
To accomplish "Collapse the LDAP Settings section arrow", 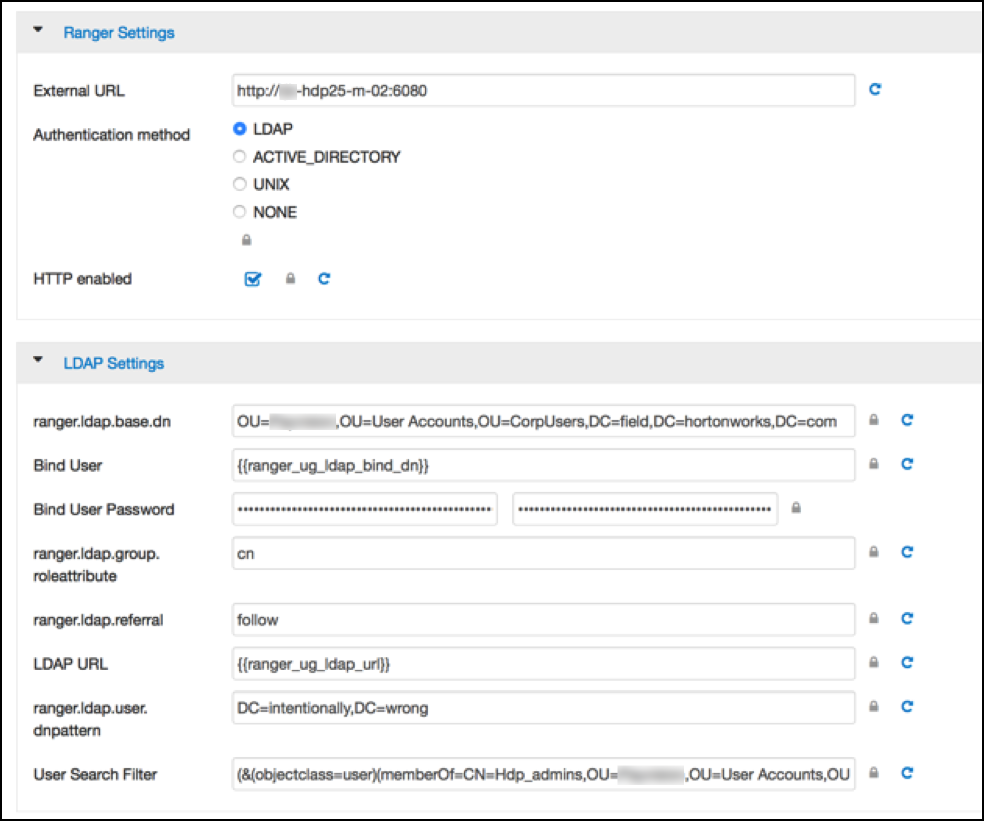I will 39,362.
